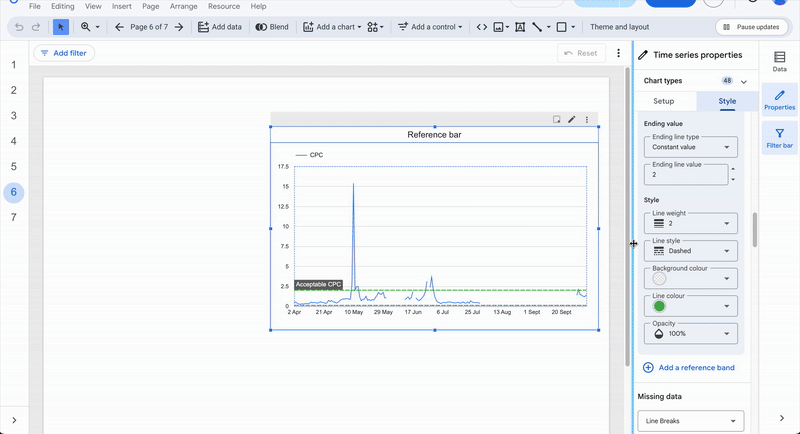Go to page 1 in page list
This screenshot has height=434, width=800.
pyautogui.click(x=14, y=65)
